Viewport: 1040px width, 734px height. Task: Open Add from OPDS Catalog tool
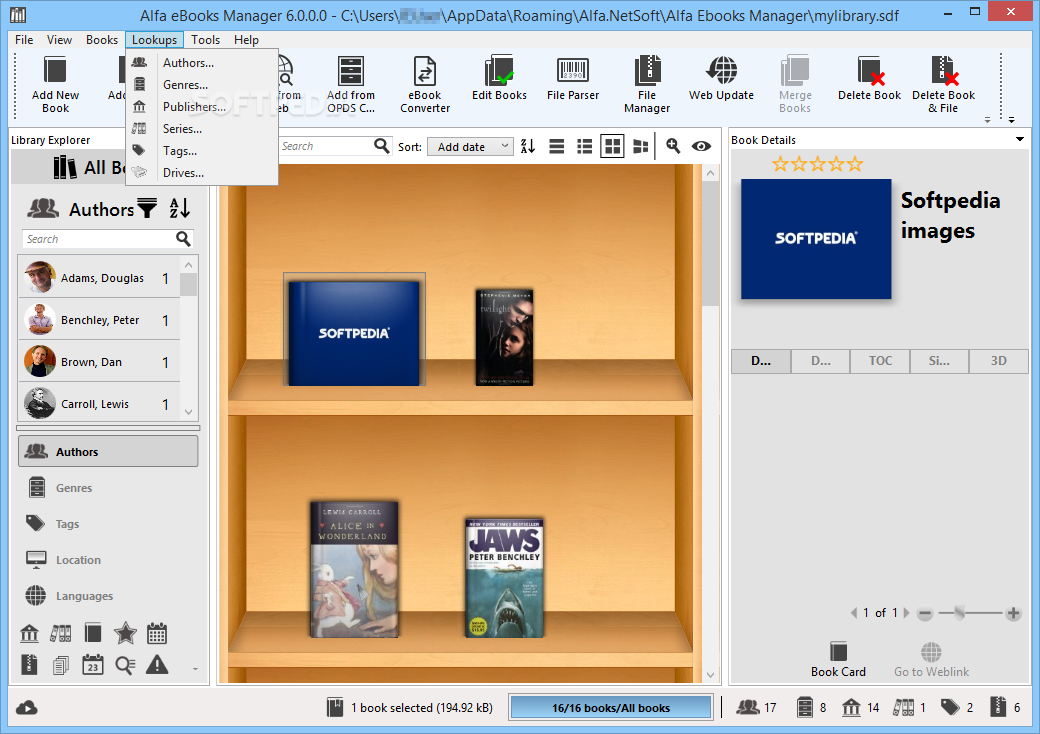351,85
